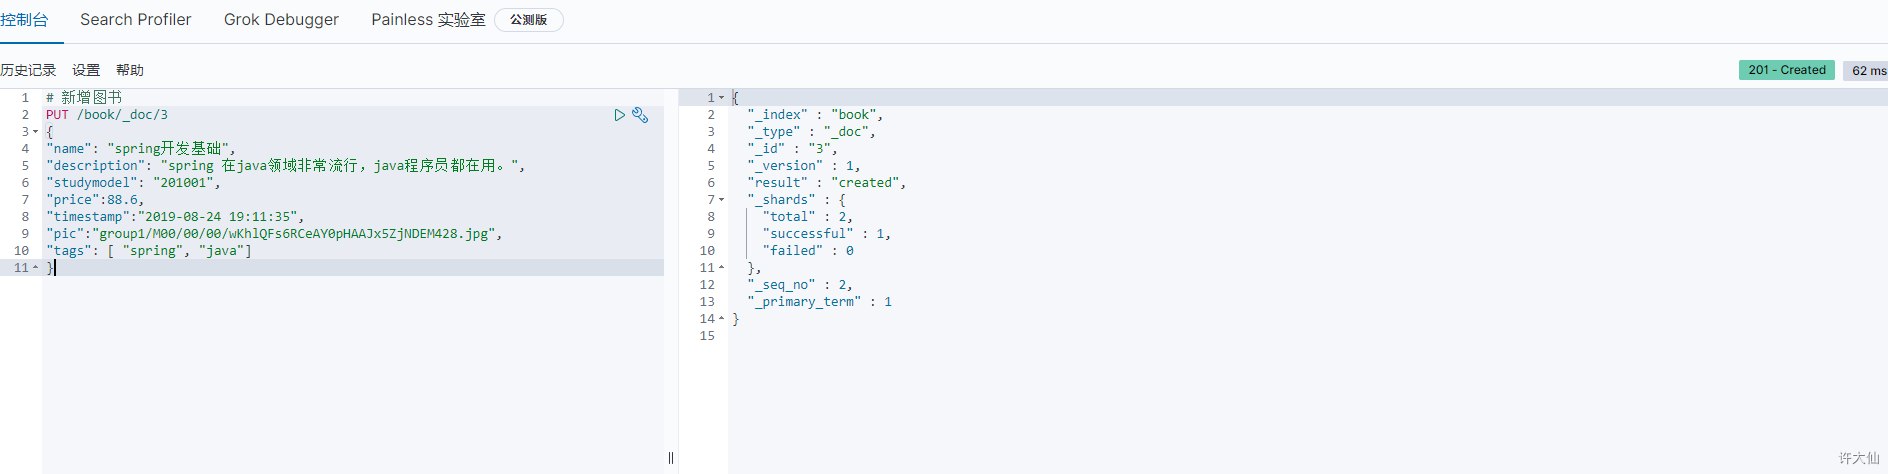Click "successful" : 1 in response
This screenshot has width=1888, height=474.
pos(826,234)
